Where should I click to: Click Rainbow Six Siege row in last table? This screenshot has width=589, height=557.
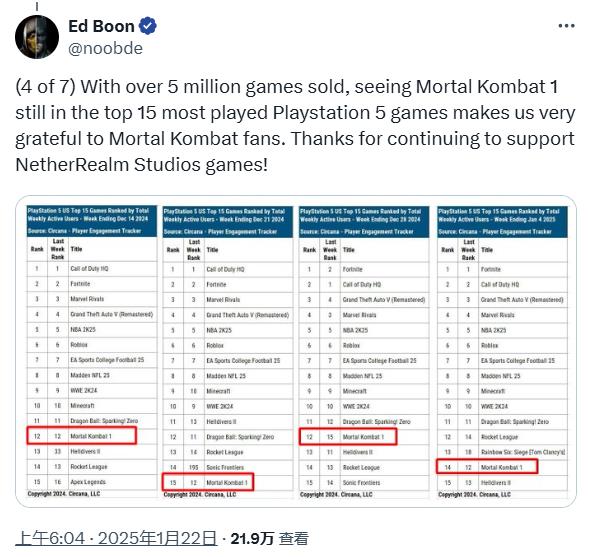[x=502, y=452]
